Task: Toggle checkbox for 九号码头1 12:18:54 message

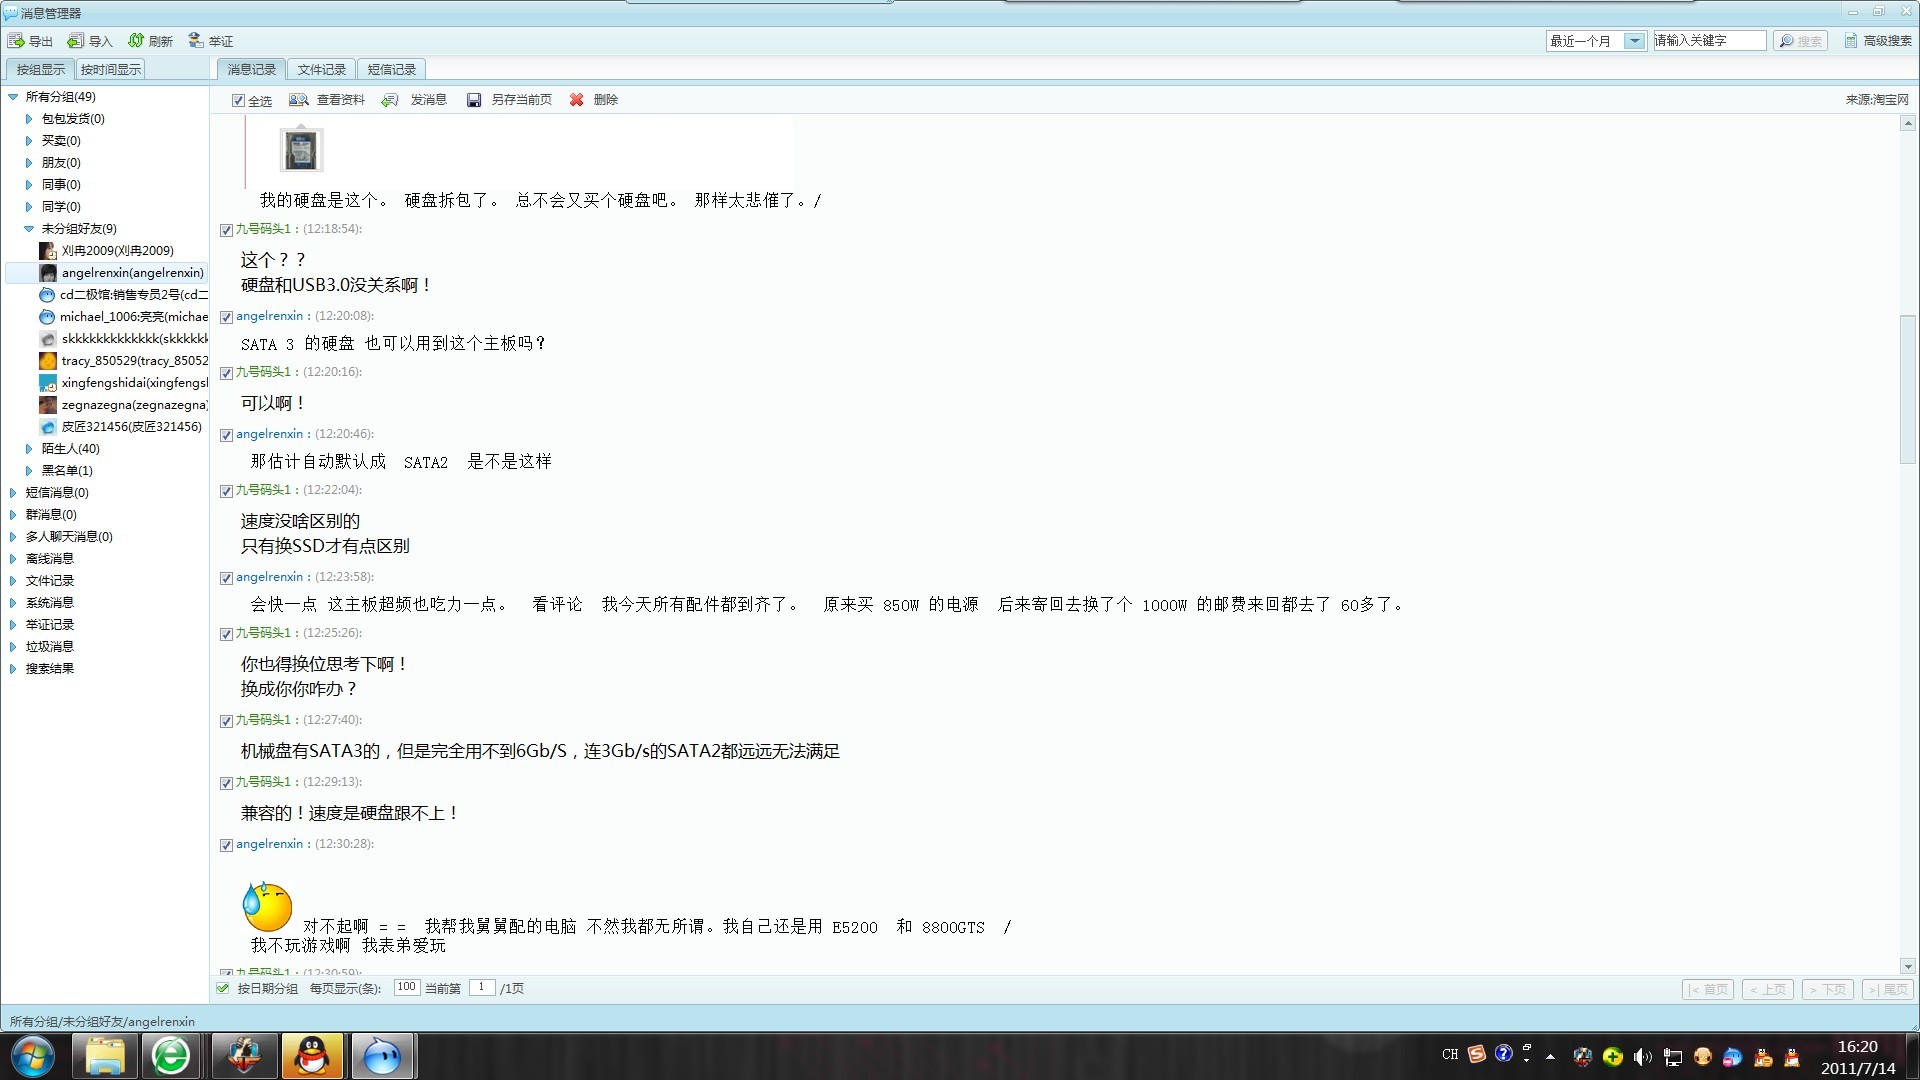Action: click(226, 230)
